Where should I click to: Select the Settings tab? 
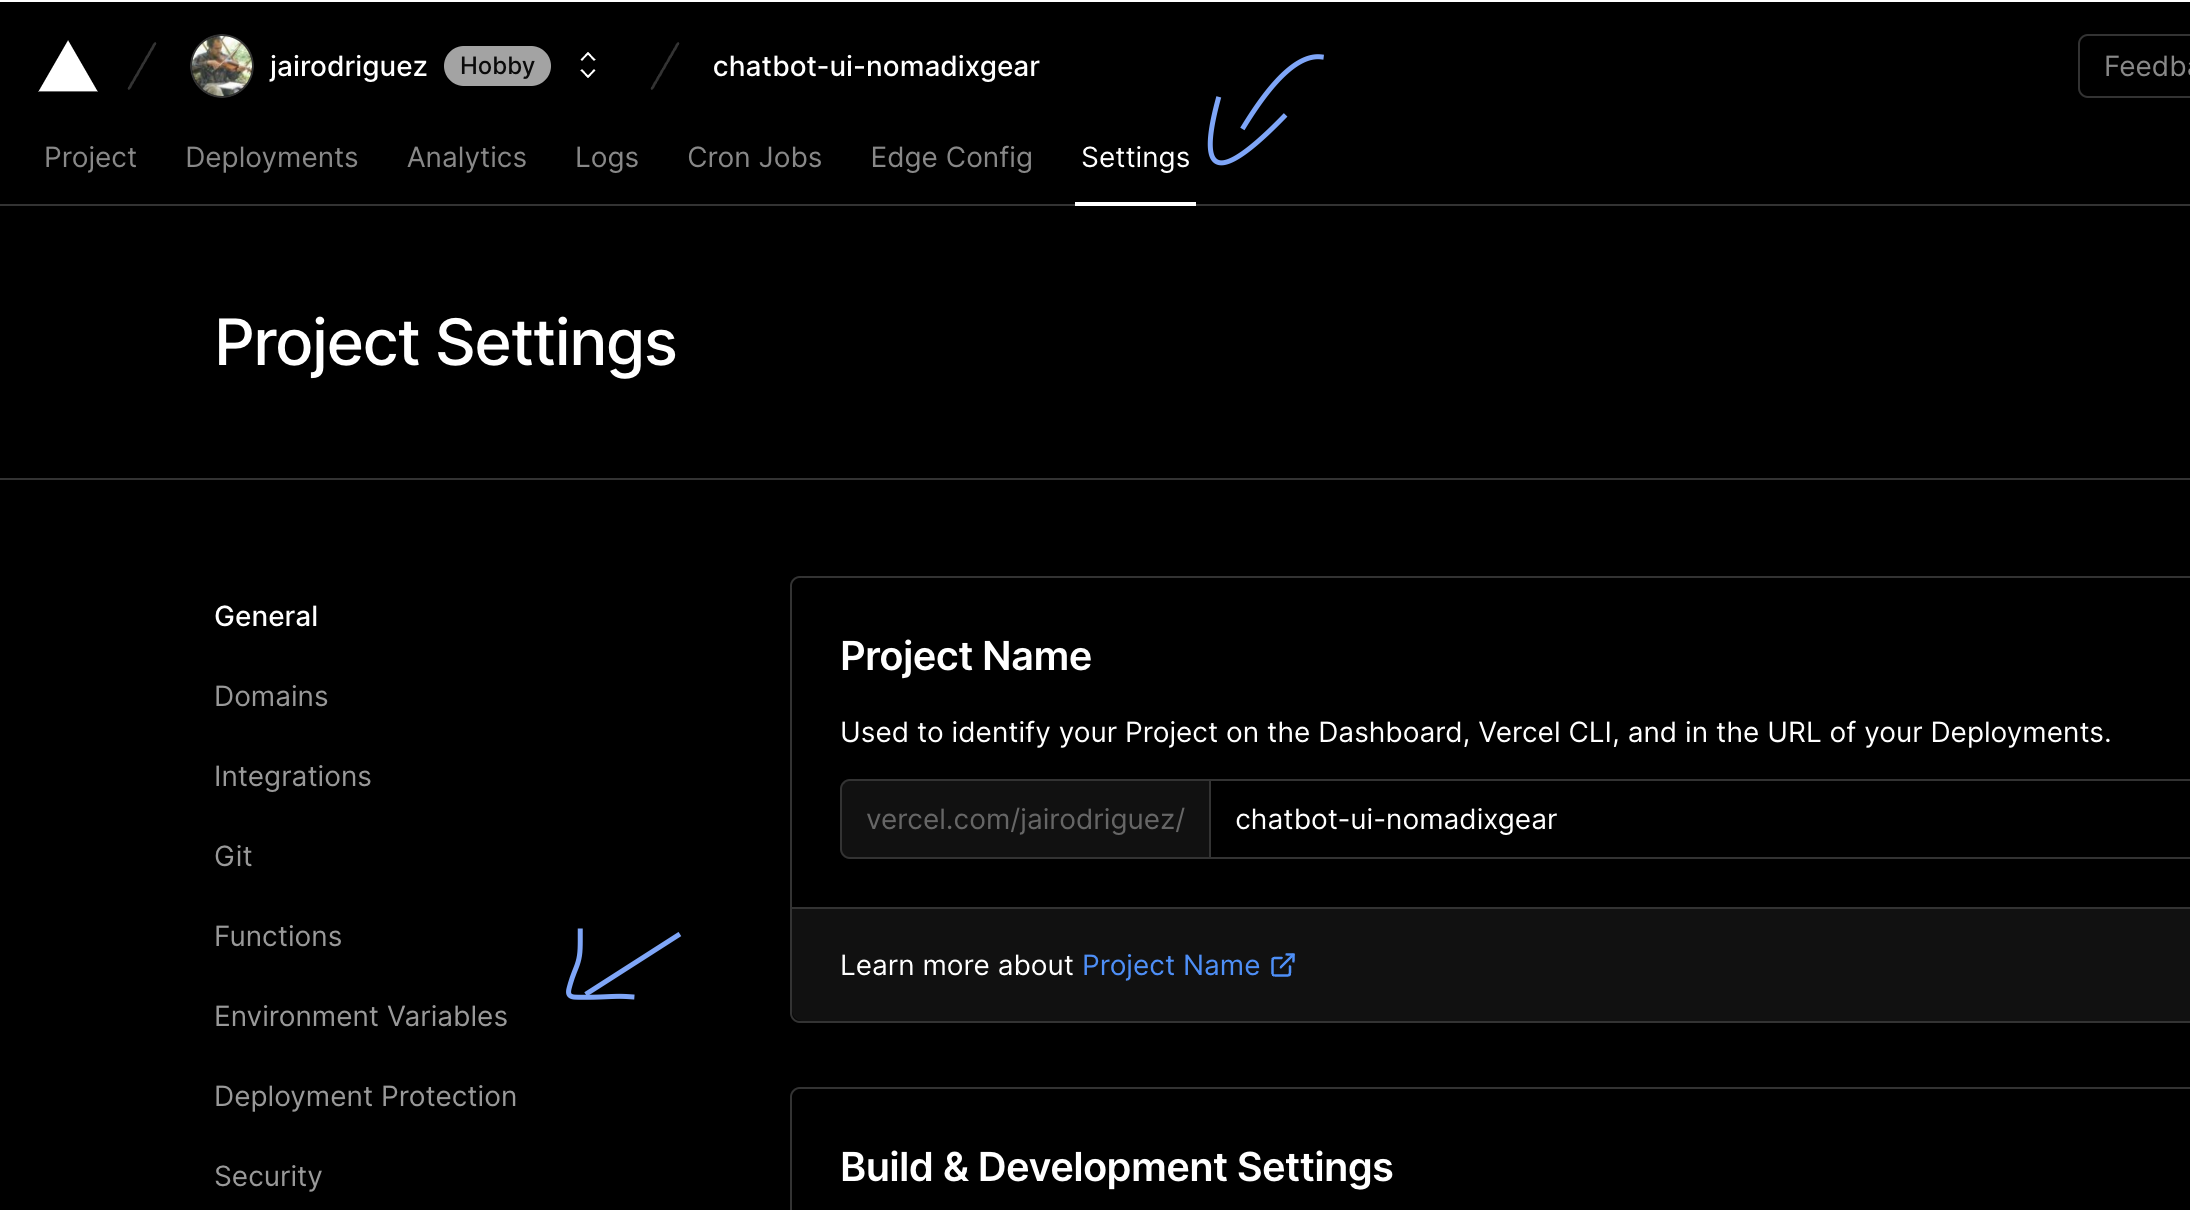(1134, 157)
